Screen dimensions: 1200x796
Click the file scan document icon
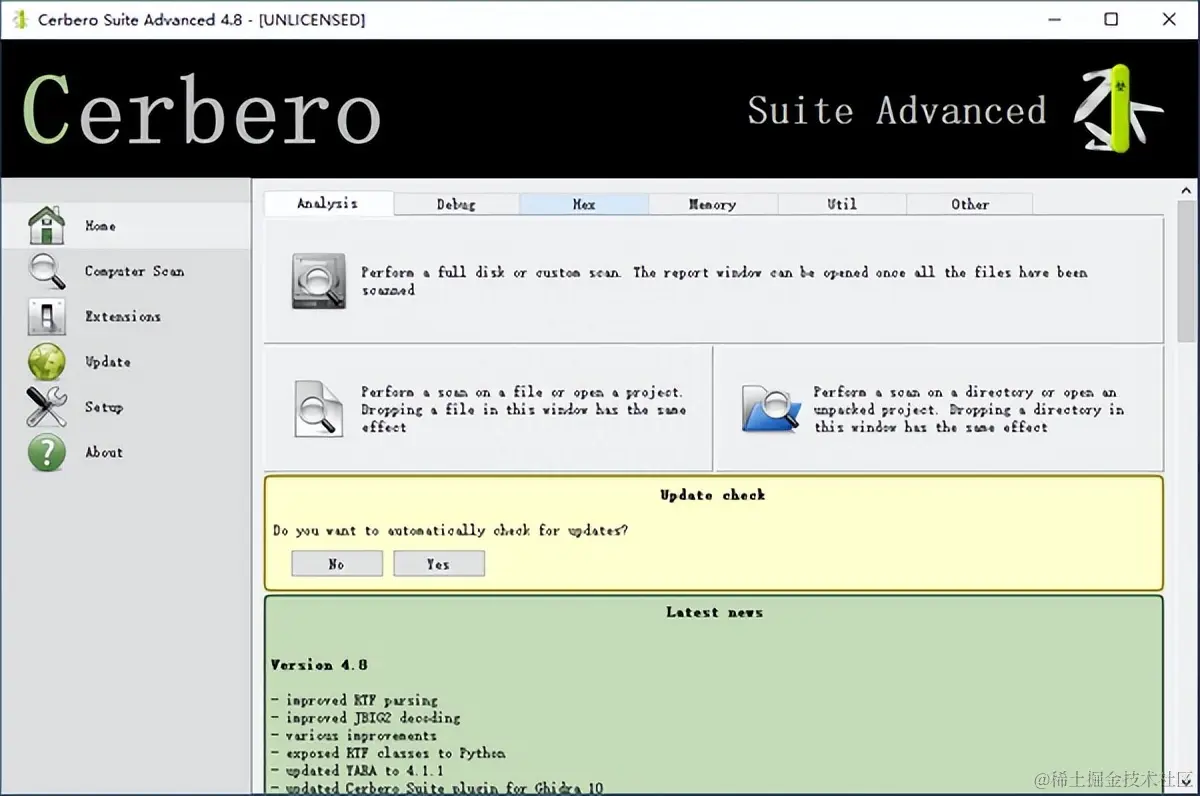point(318,408)
